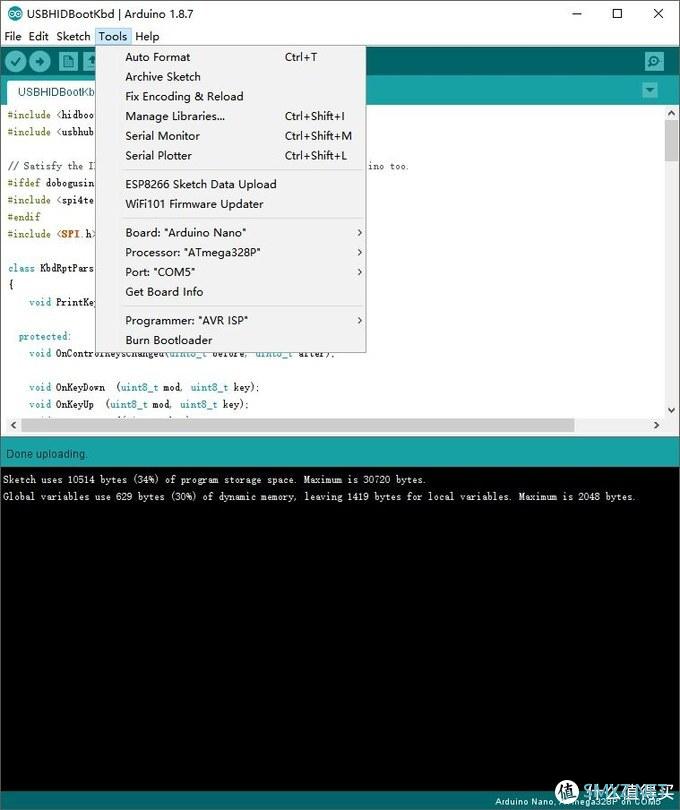Screen dimensions: 680x810
Task: Click the editor scroll up arrow
Action: click(671, 113)
